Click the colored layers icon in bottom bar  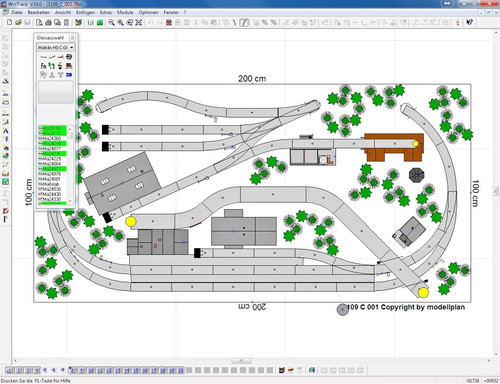coord(282,370)
